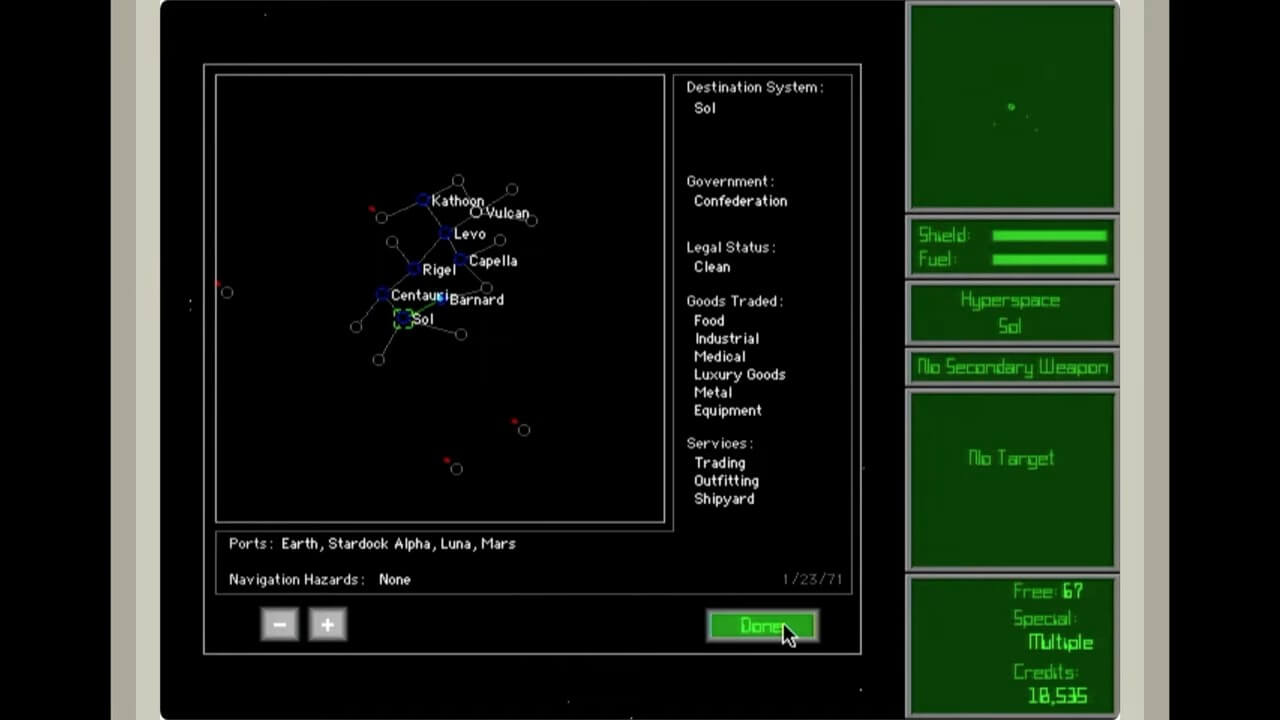Viewport: 1280px width, 720px height.
Task: Zoom in the map with plus button
Action: pos(327,625)
